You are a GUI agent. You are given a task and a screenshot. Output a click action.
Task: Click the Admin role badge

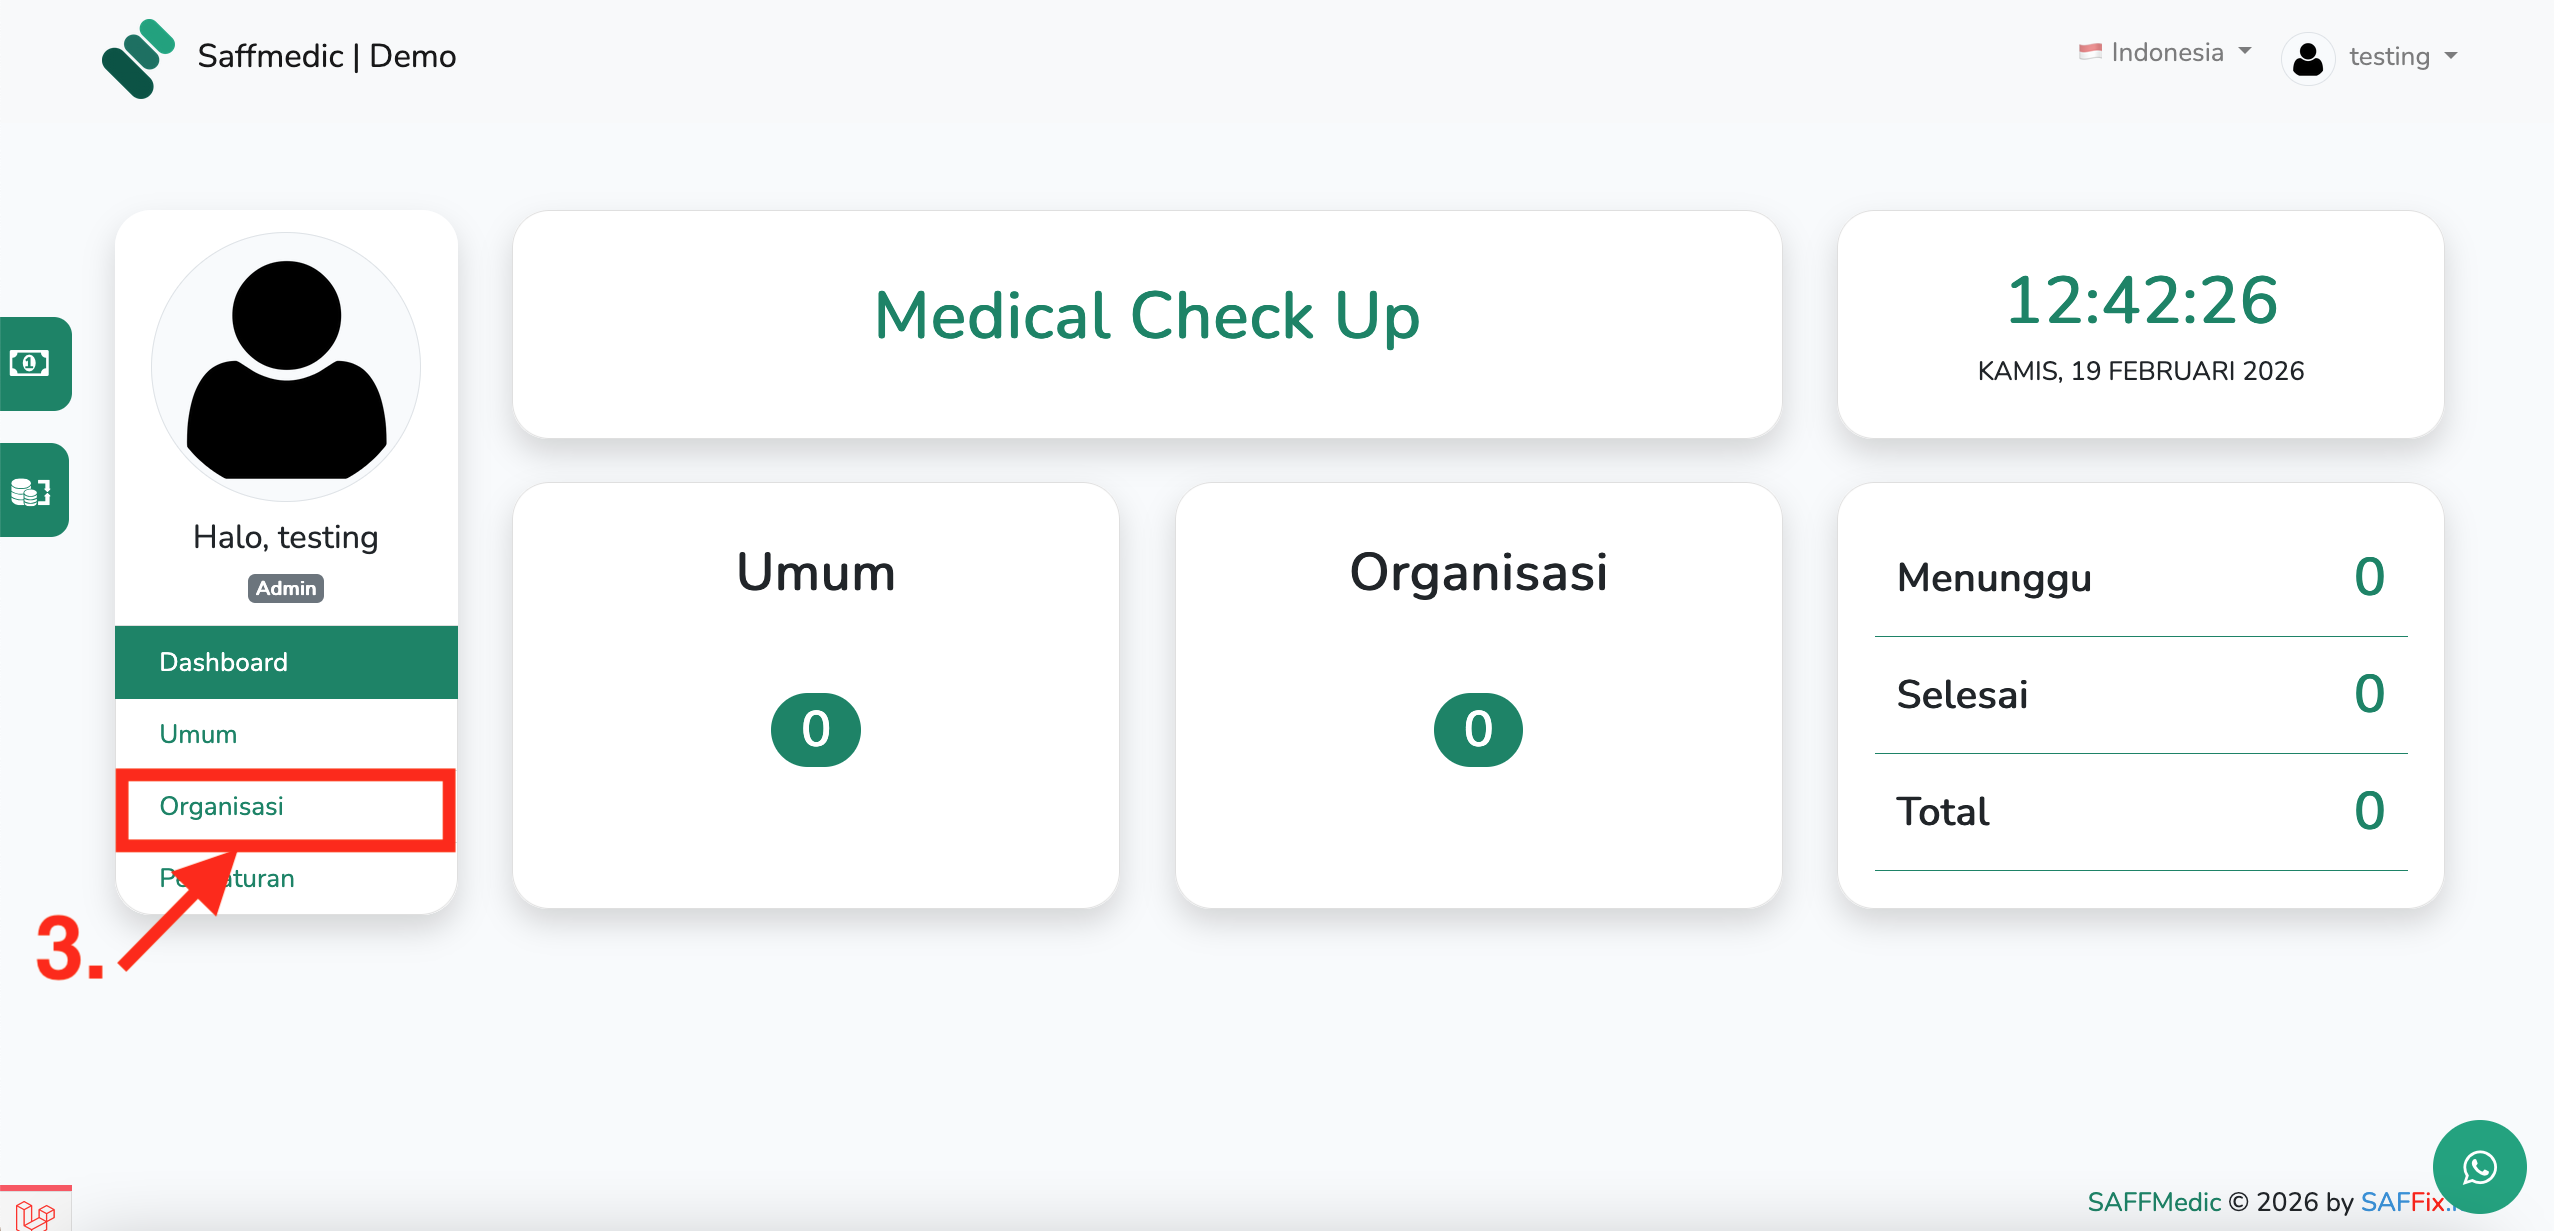click(x=286, y=588)
